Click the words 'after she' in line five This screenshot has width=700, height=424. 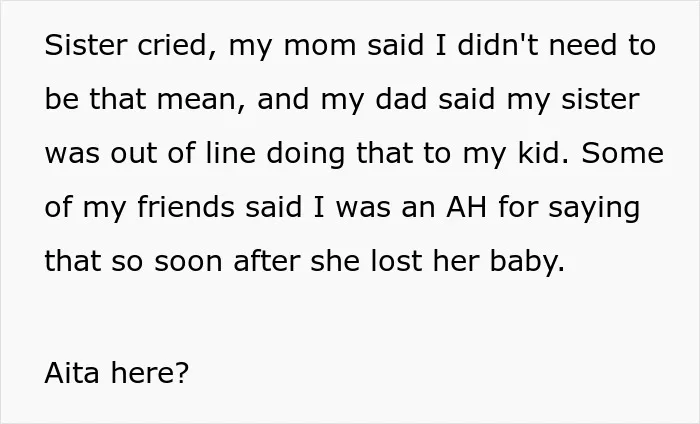point(296,261)
